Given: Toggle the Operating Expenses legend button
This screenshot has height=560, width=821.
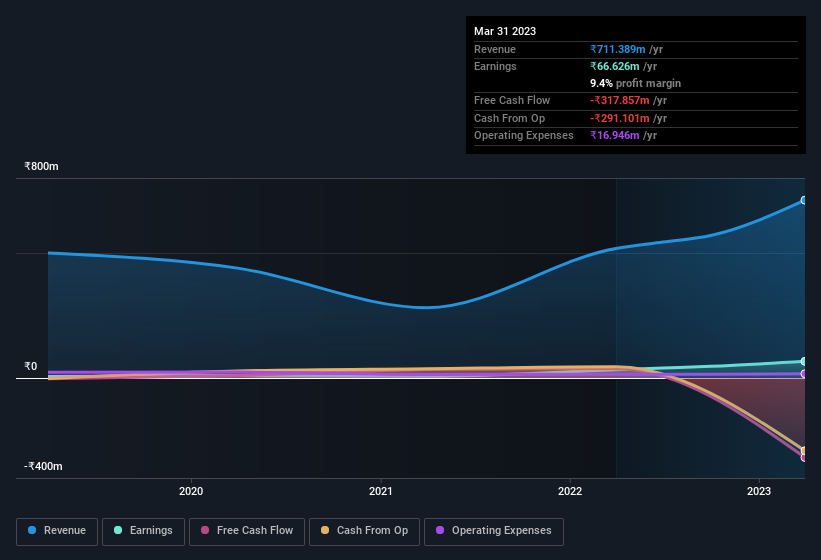Looking at the screenshot, I should pos(494,531).
